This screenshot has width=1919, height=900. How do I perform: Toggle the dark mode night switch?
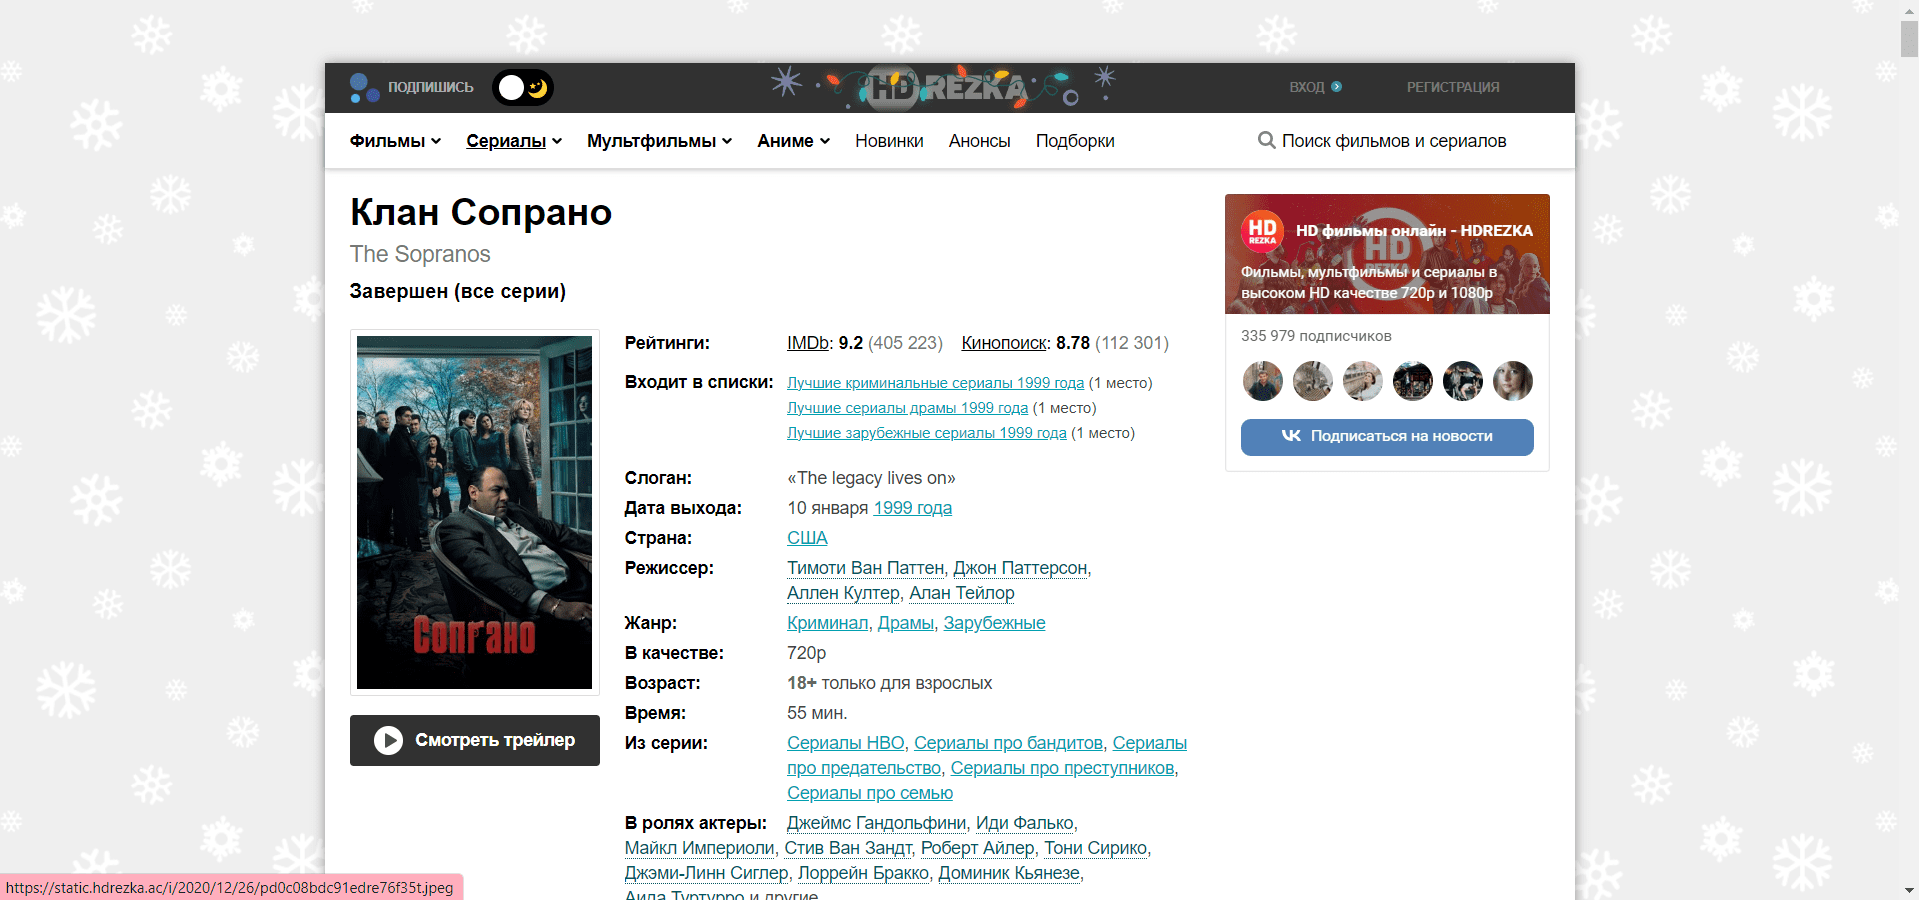[523, 88]
